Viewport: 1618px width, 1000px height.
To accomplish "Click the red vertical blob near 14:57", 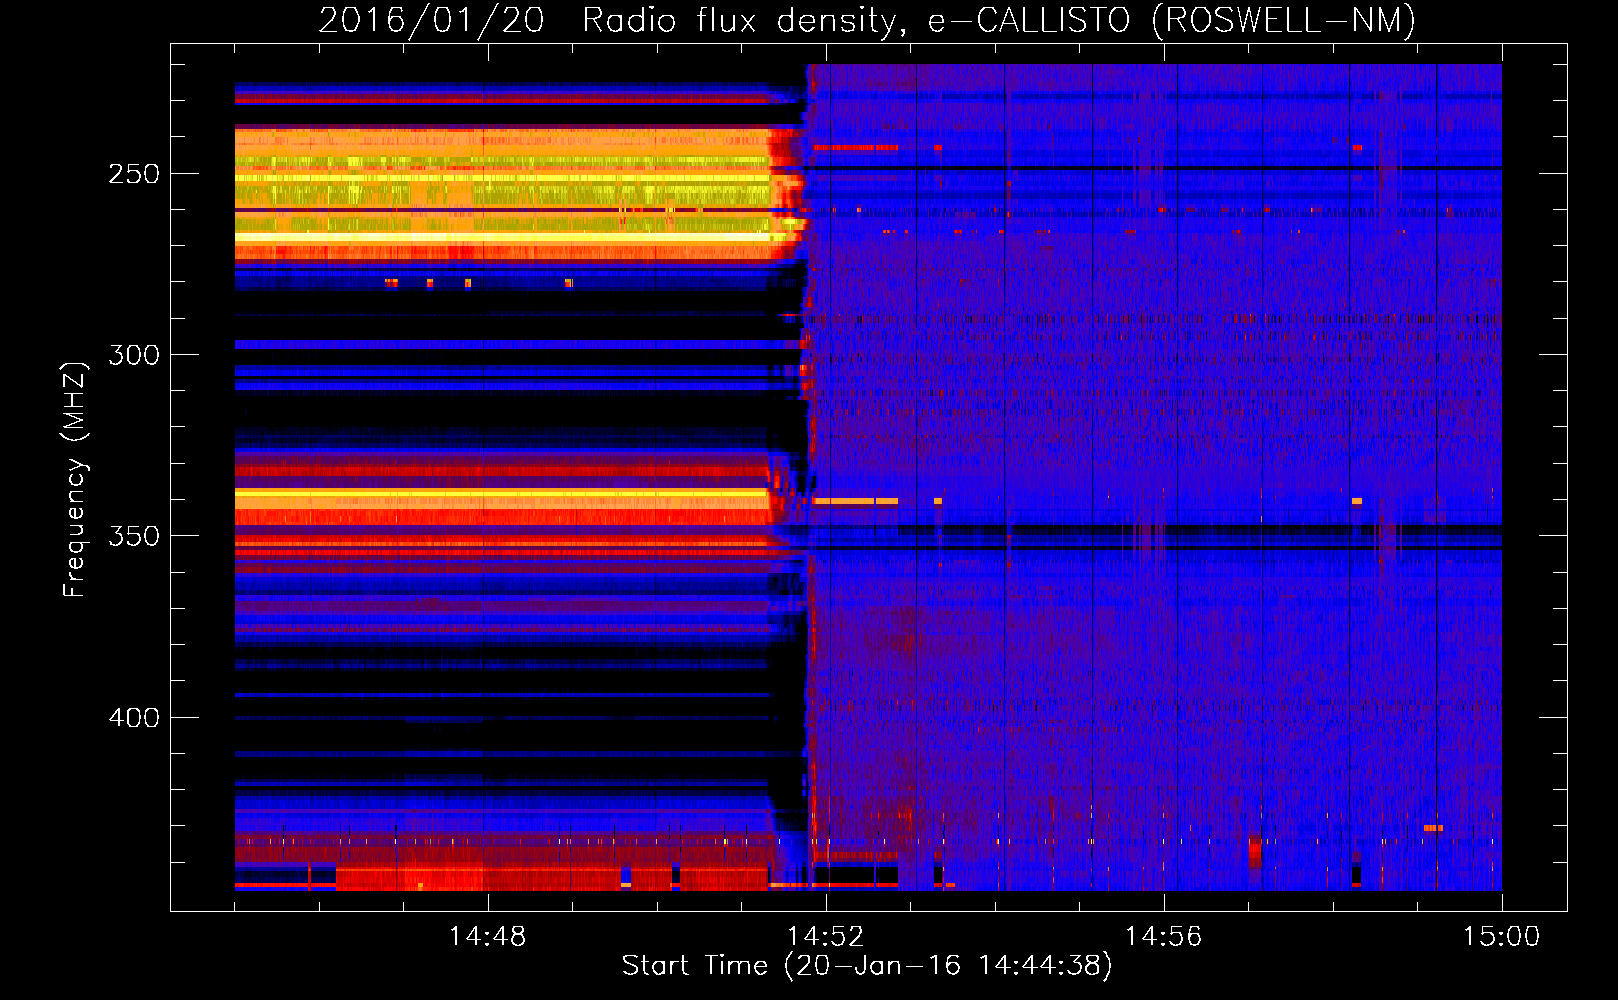I will coord(1255,853).
